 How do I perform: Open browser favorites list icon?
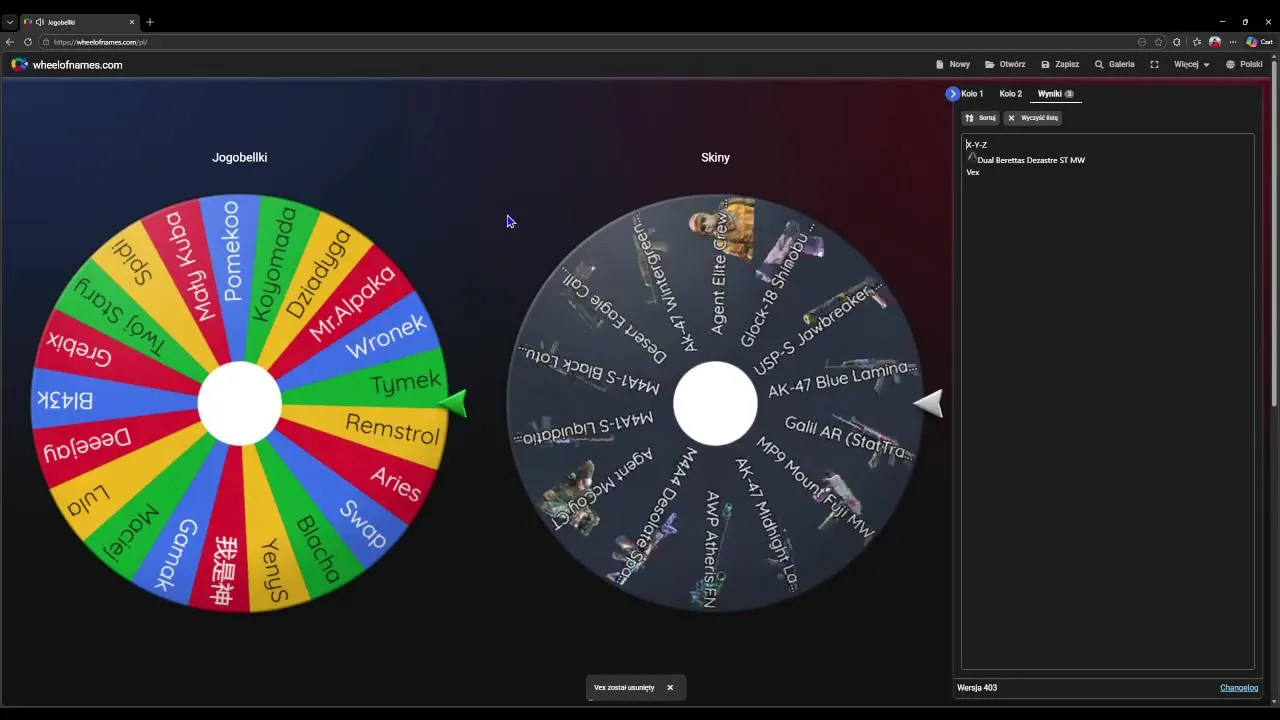tap(1197, 42)
